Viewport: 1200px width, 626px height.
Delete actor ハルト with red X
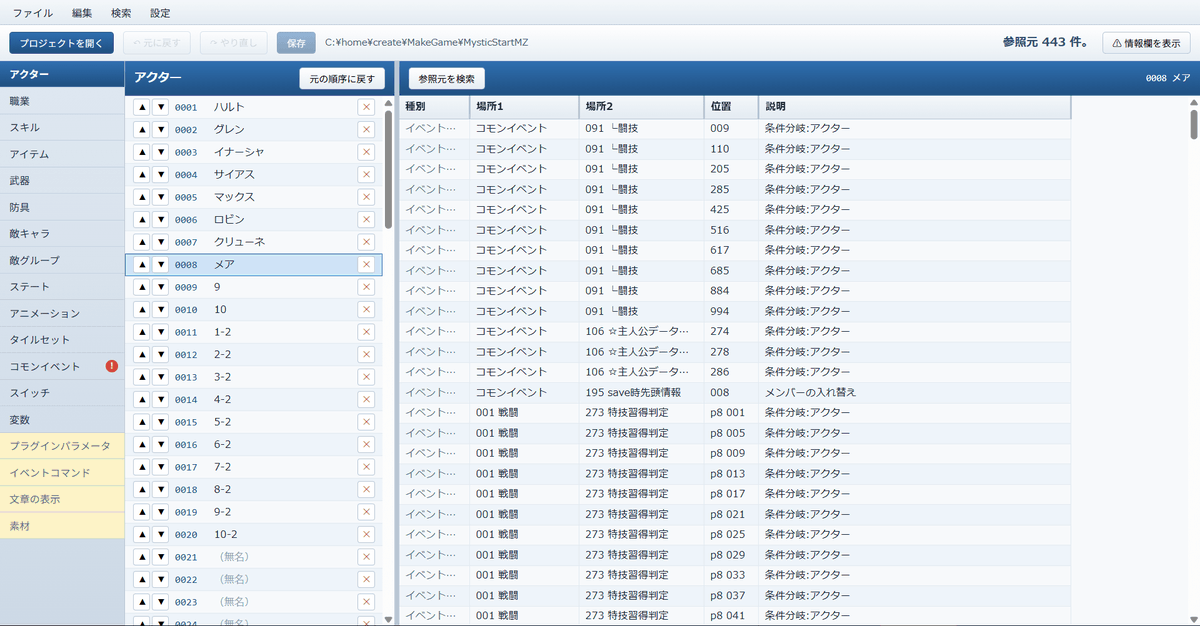366,107
